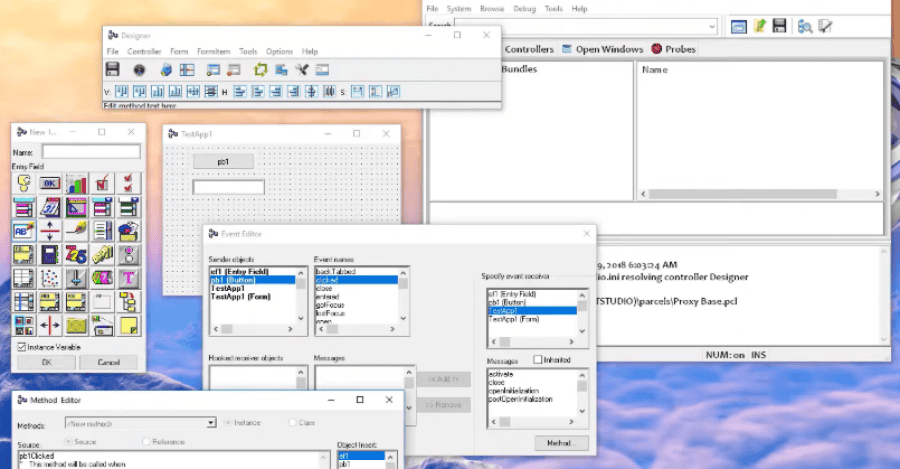Switch to the Probes tab
The width and height of the screenshot is (900, 469).
pyautogui.click(x=673, y=49)
